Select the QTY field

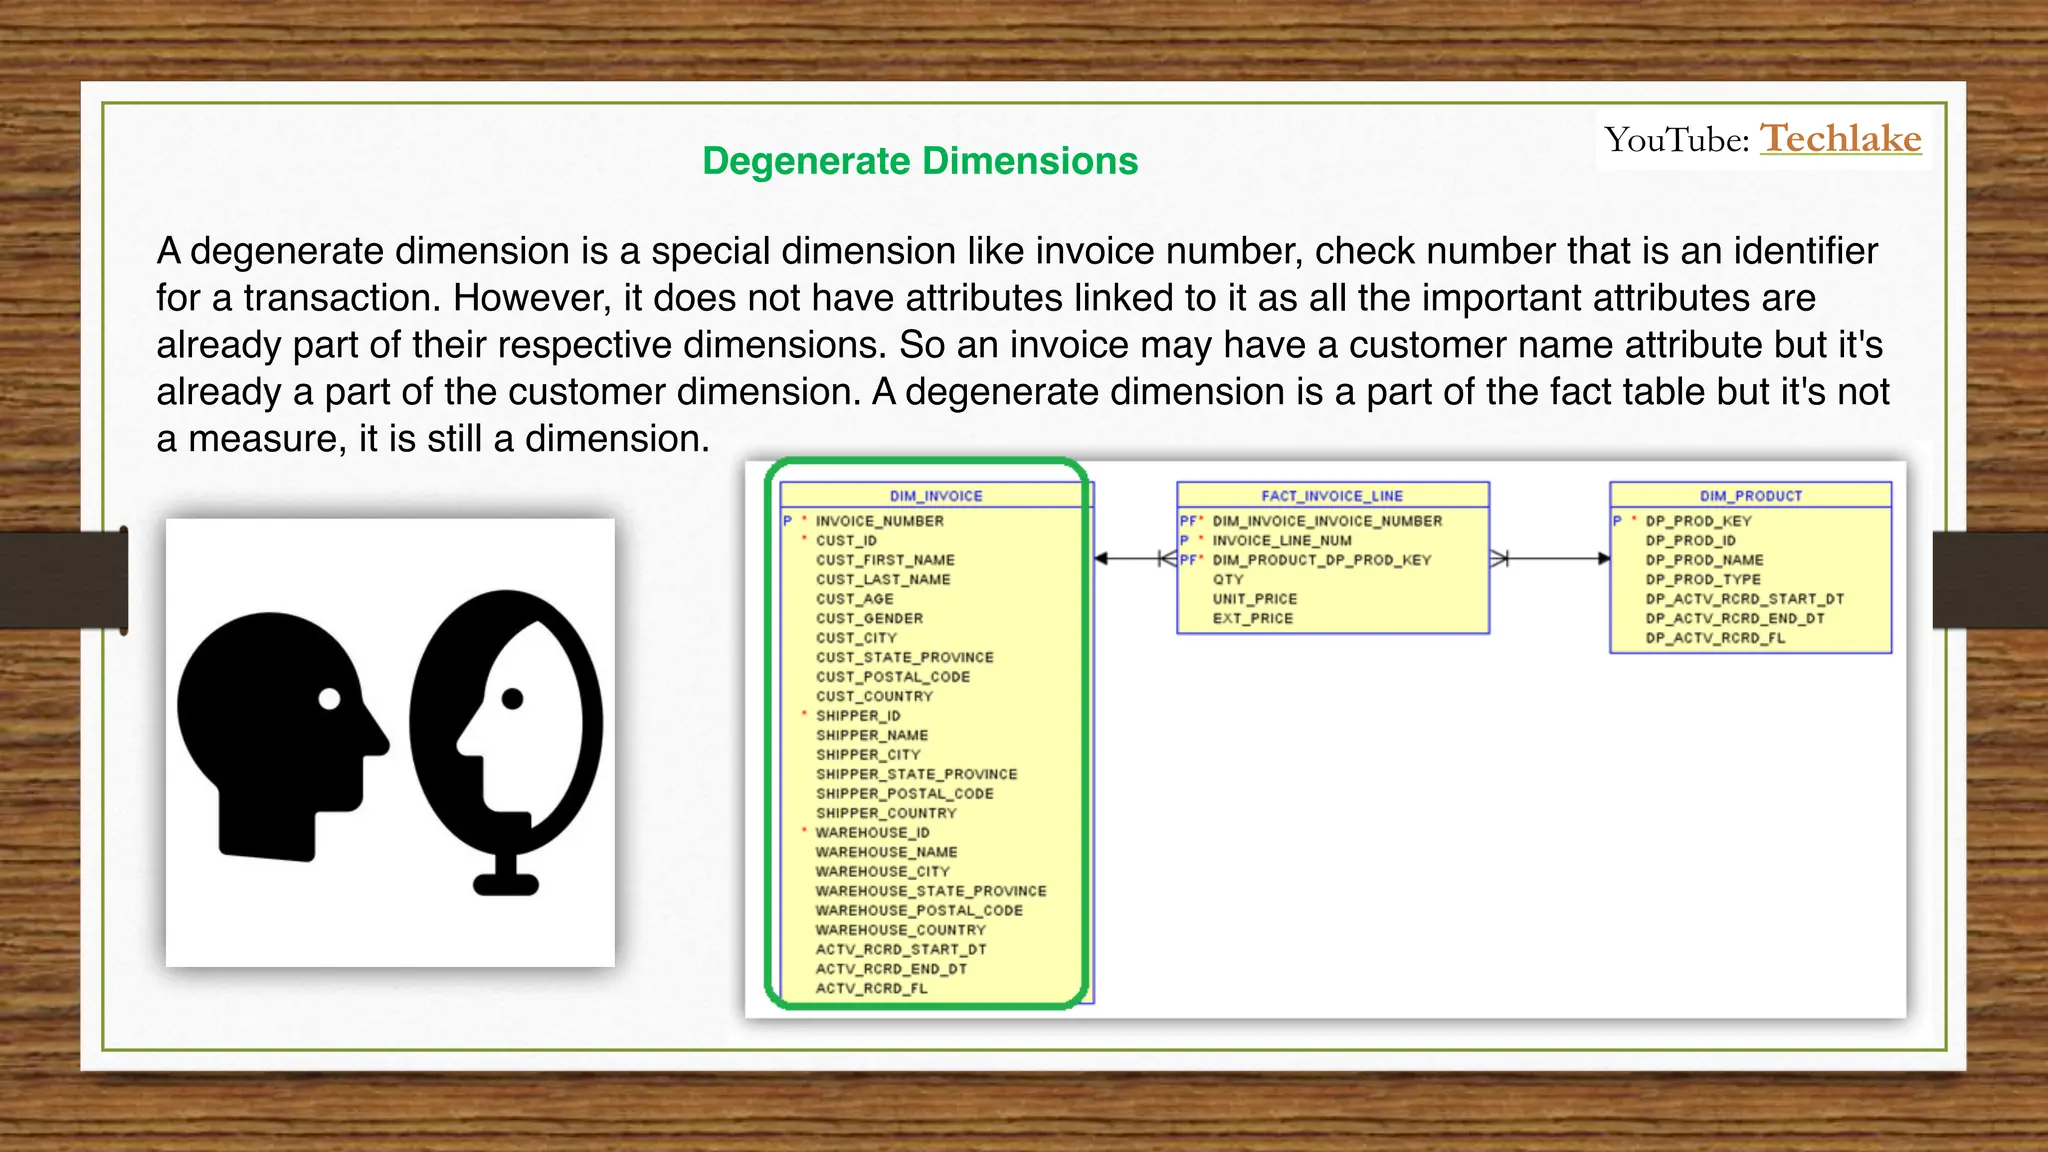click(x=1228, y=580)
